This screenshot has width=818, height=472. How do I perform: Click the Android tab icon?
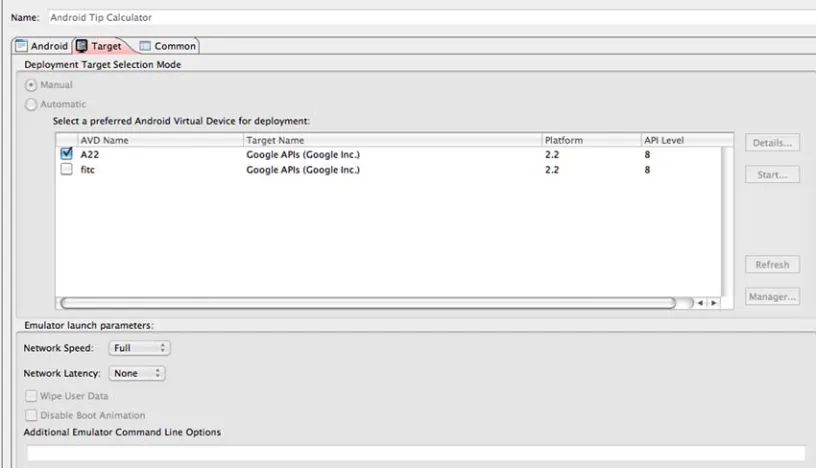coord(21,46)
